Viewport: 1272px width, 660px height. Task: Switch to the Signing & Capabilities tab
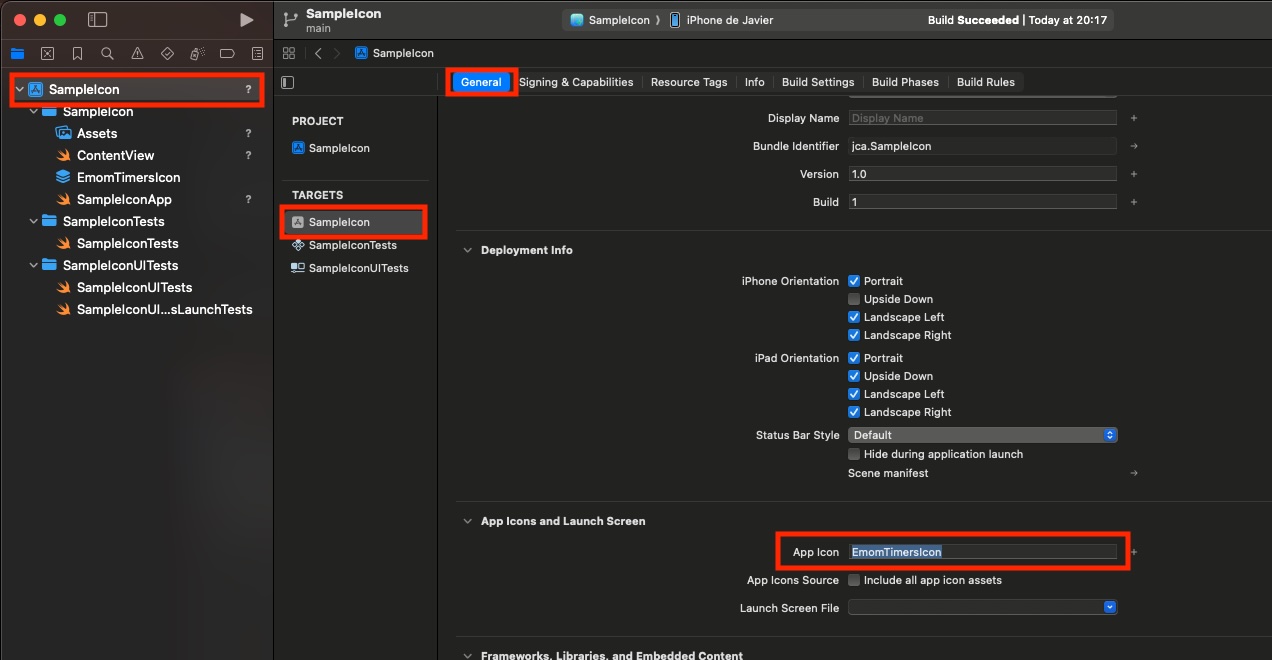[577, 82]
